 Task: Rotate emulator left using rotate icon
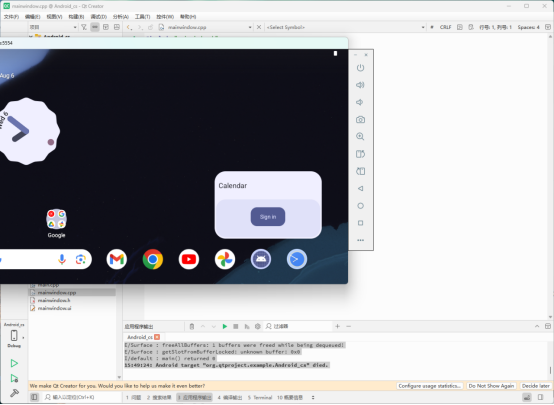coord(360,154)
